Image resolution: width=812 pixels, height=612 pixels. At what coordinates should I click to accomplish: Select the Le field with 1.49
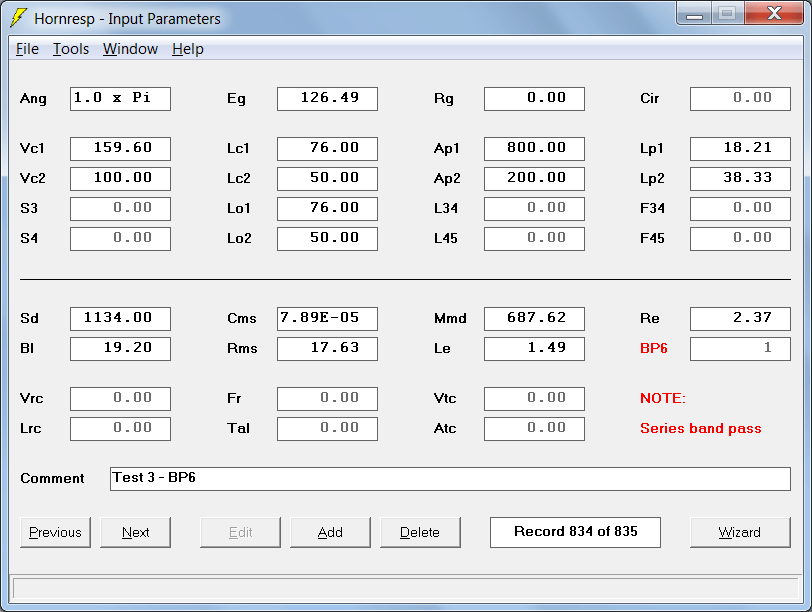(534, 349)
